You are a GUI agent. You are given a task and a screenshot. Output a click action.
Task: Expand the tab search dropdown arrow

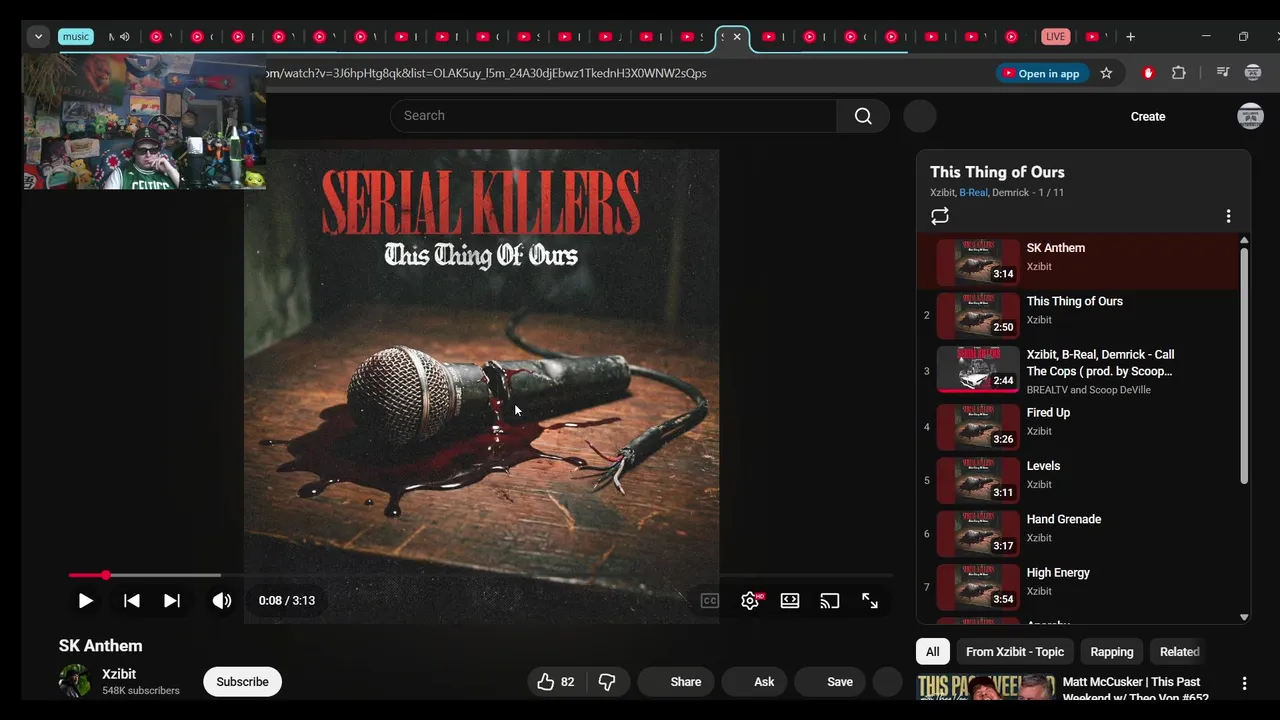pyautogui.click(x=38, y=37)
